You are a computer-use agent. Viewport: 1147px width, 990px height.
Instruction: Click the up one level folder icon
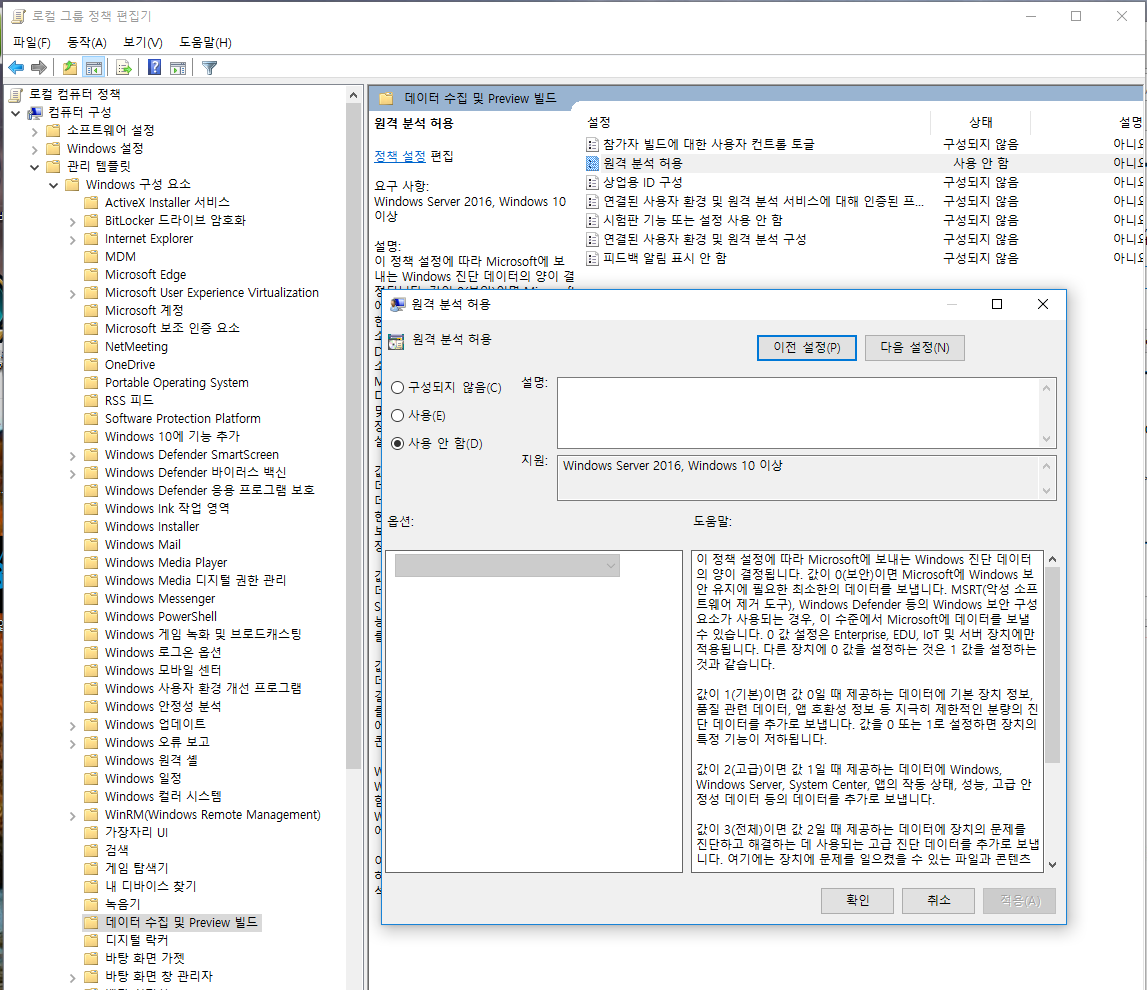tap(69, 68)
